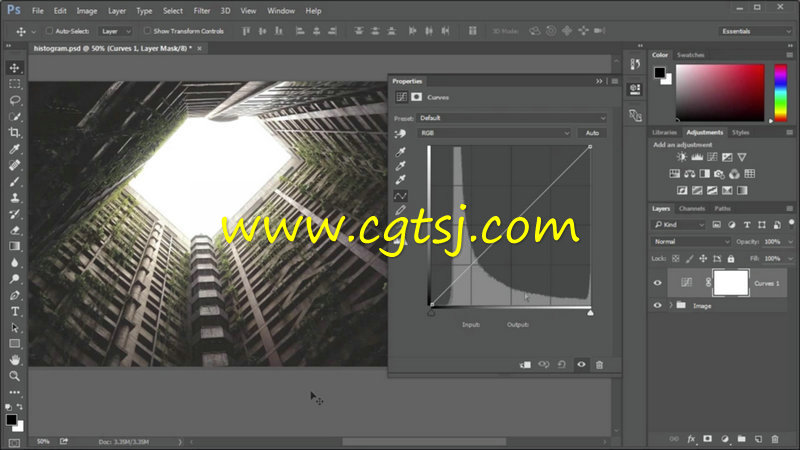Clip adjustment to layer below
Viewport: 800px width, 450px height.
coord(525,365)
